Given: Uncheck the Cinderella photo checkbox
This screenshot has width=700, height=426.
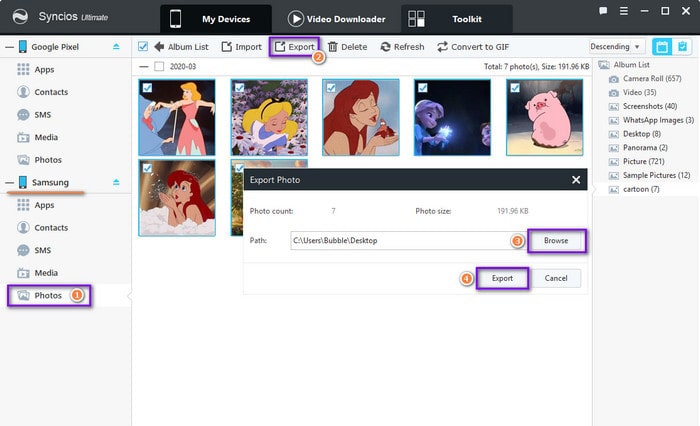Looking at the screenshot, I should (x=147, y=88).
